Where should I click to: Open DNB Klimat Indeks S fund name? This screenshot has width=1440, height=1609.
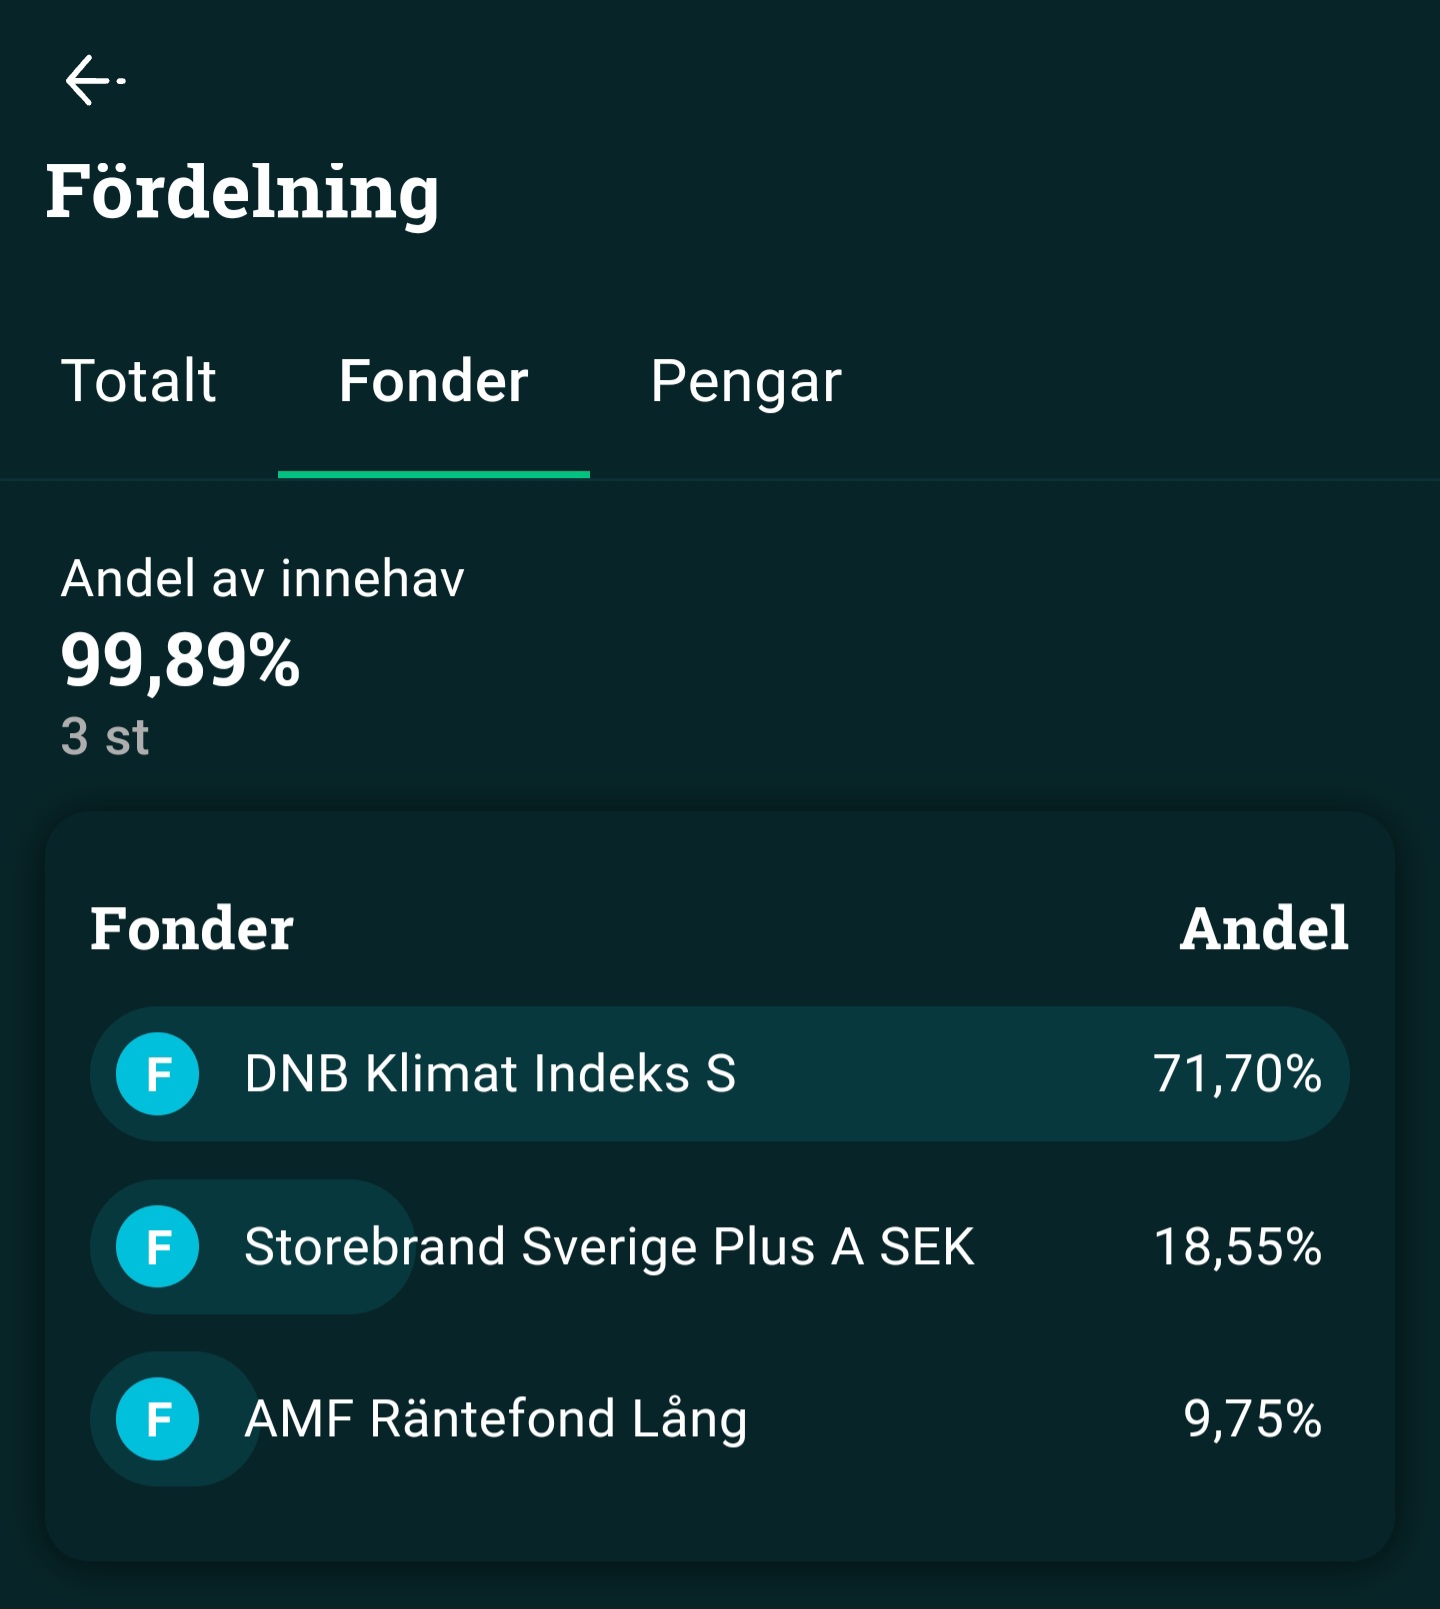(490, 1074)
